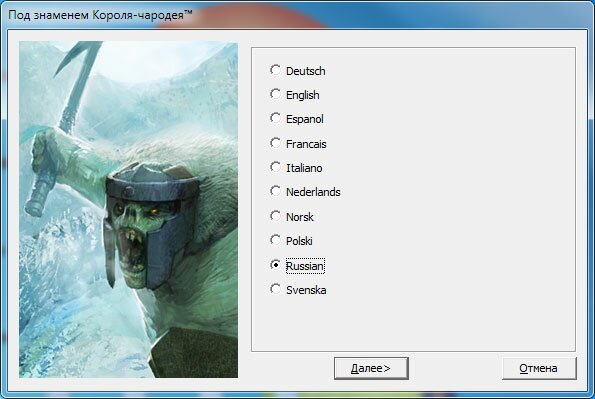This screenshot has height=399, width=595.
Task: Click the English label text
Action: (x=302, y=95)
